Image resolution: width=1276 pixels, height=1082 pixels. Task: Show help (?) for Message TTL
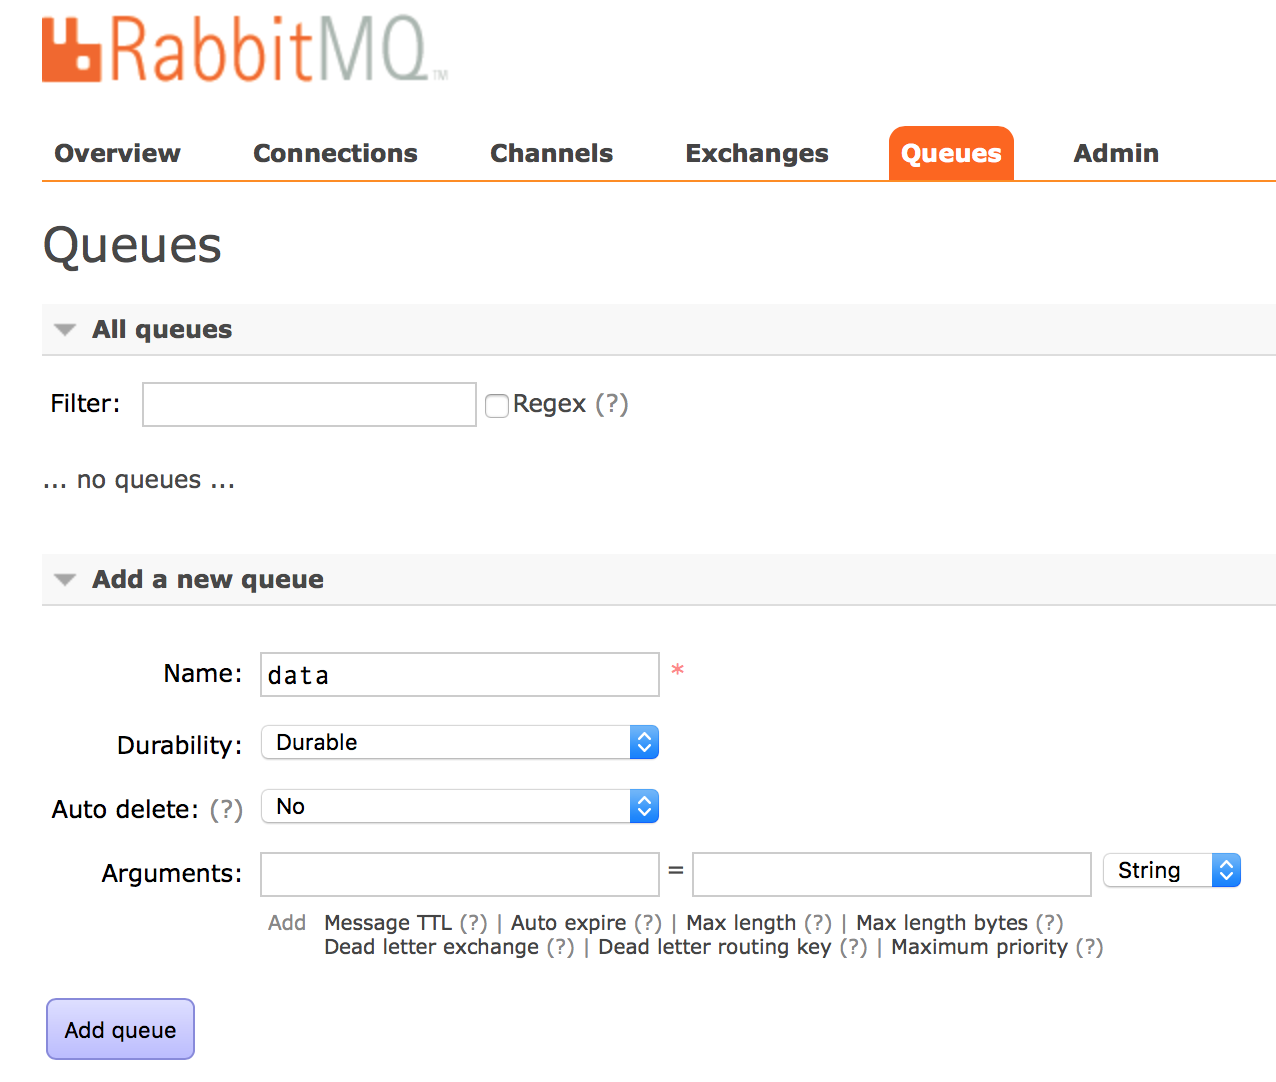[x=473, y=922]
